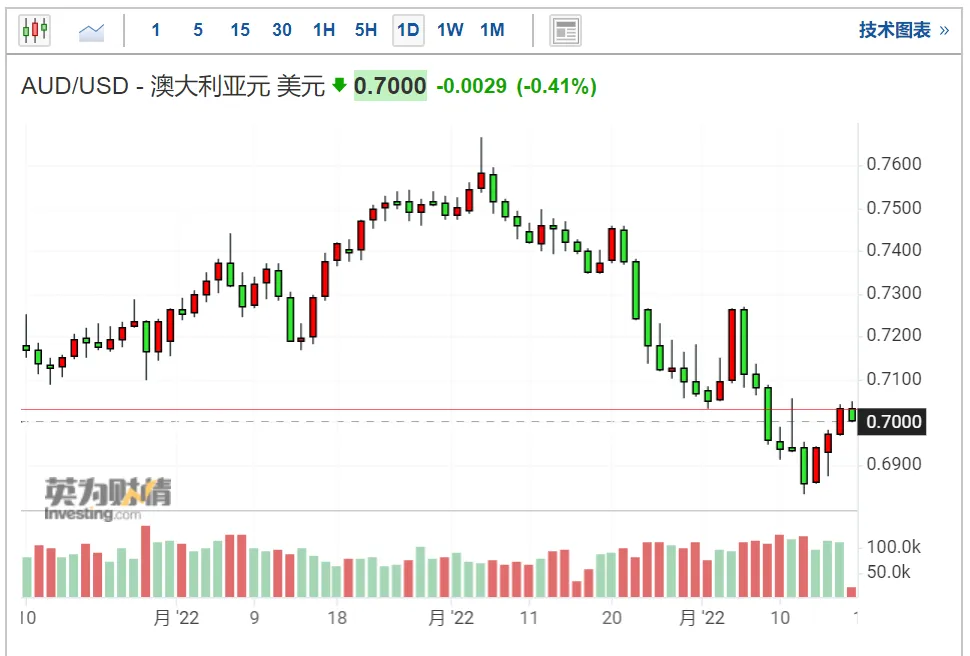
Task: Set the chart to 1W weekly
Action: pyautogui.click(x=450, y=30)
